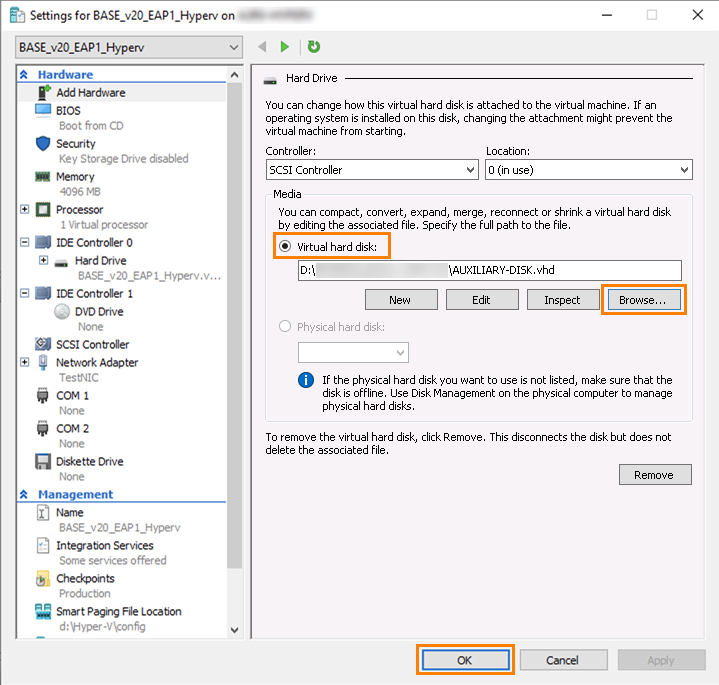This screenshot has height=685, width=719.
Task: Collapse the Hardware section header
Action: 24,75
